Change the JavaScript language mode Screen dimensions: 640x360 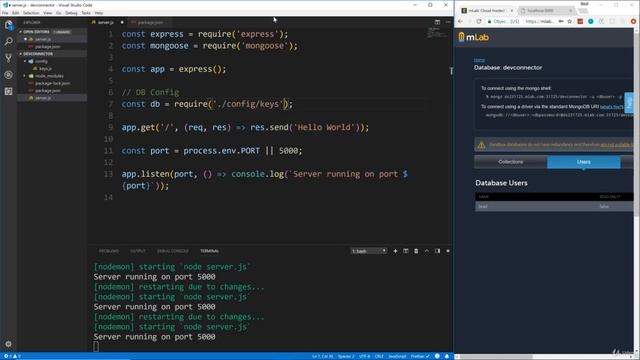(x=397, y=356)
